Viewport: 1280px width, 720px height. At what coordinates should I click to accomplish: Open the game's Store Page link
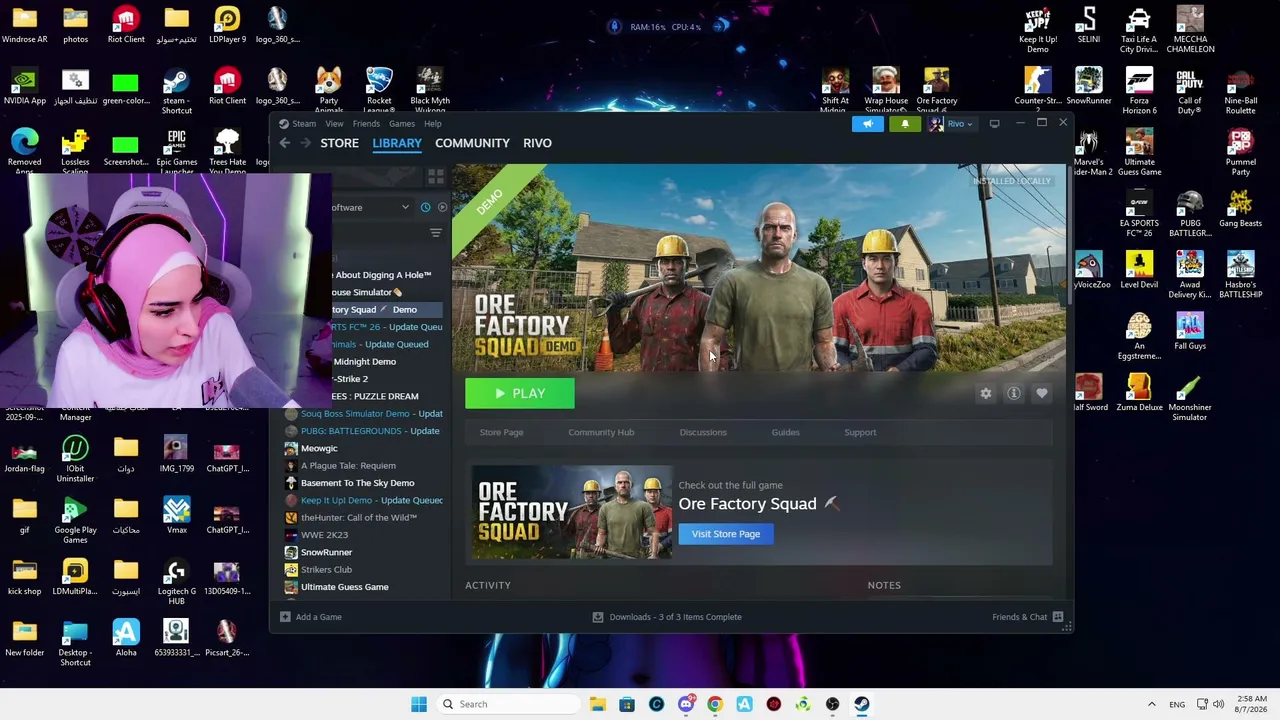(501, 432)
